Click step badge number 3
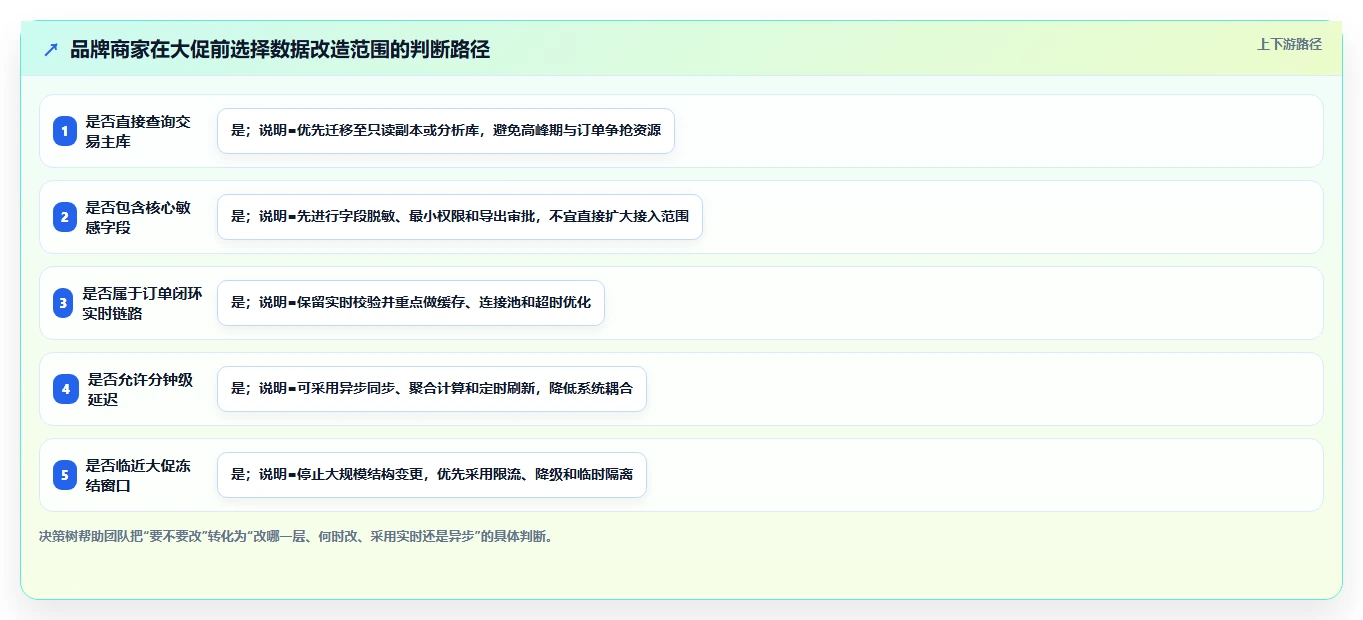This screenshot has width=1363, height=620. pyautogui.click(x=63, y=303)
